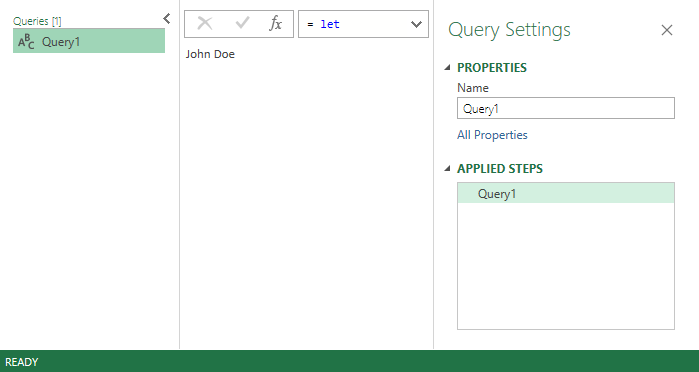Open the All Properties link
The image size is (699, 372).
click(x=492, y=135)
